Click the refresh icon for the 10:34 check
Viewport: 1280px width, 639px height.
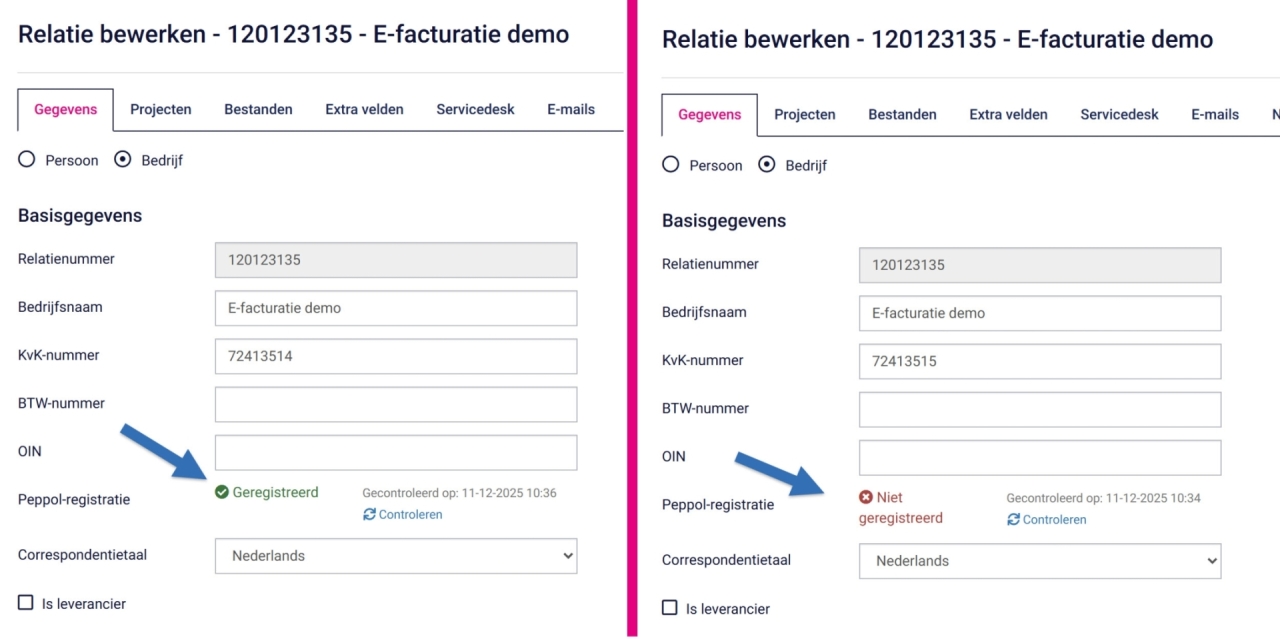(1013, 519)
